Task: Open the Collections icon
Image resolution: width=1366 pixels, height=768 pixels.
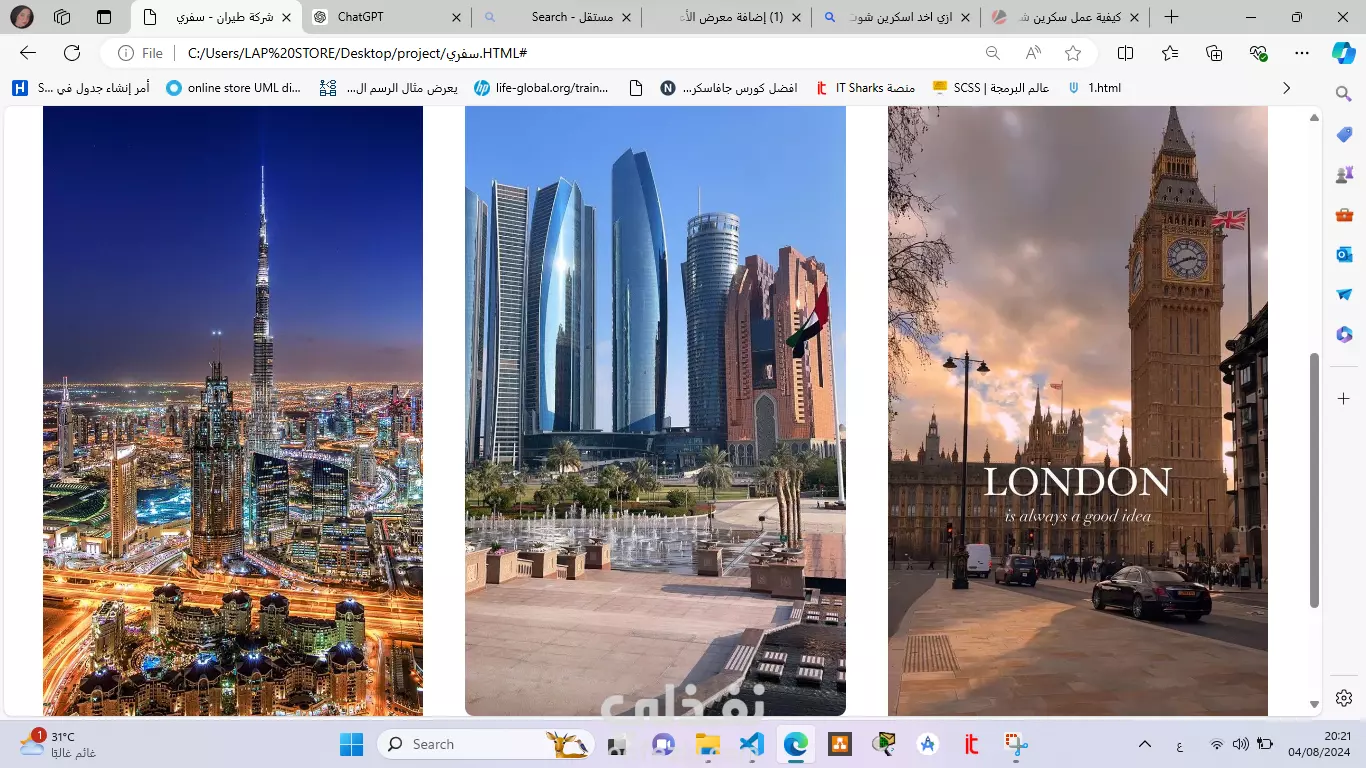Action: tap(1214, 53)
